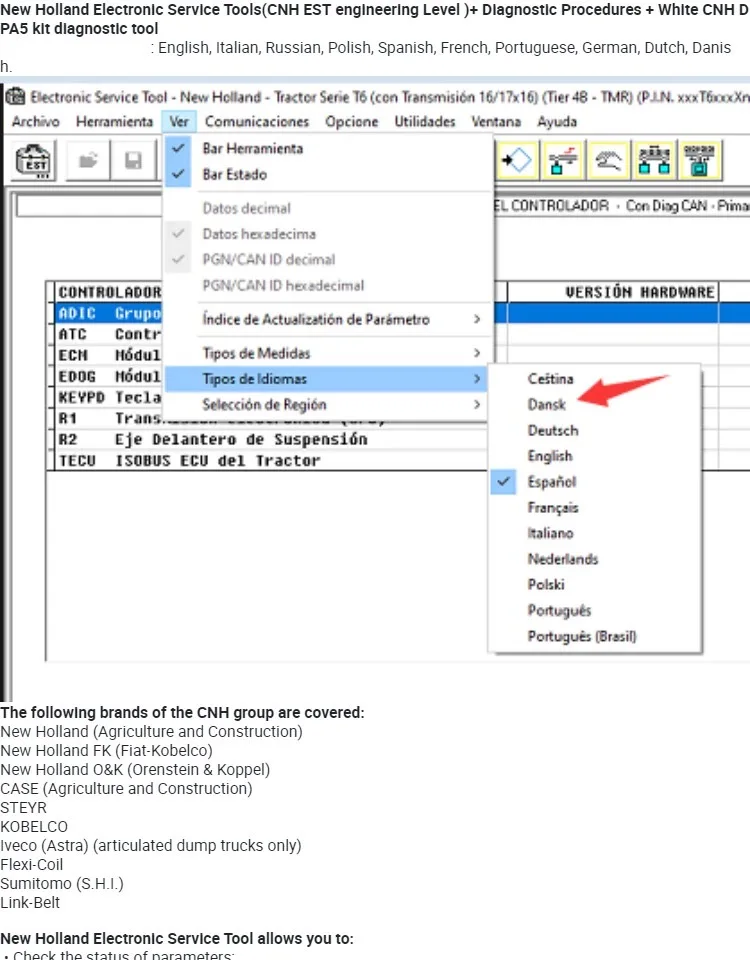Select Español language option
This screenshot has height=960, width=750.
coord(551,482)
